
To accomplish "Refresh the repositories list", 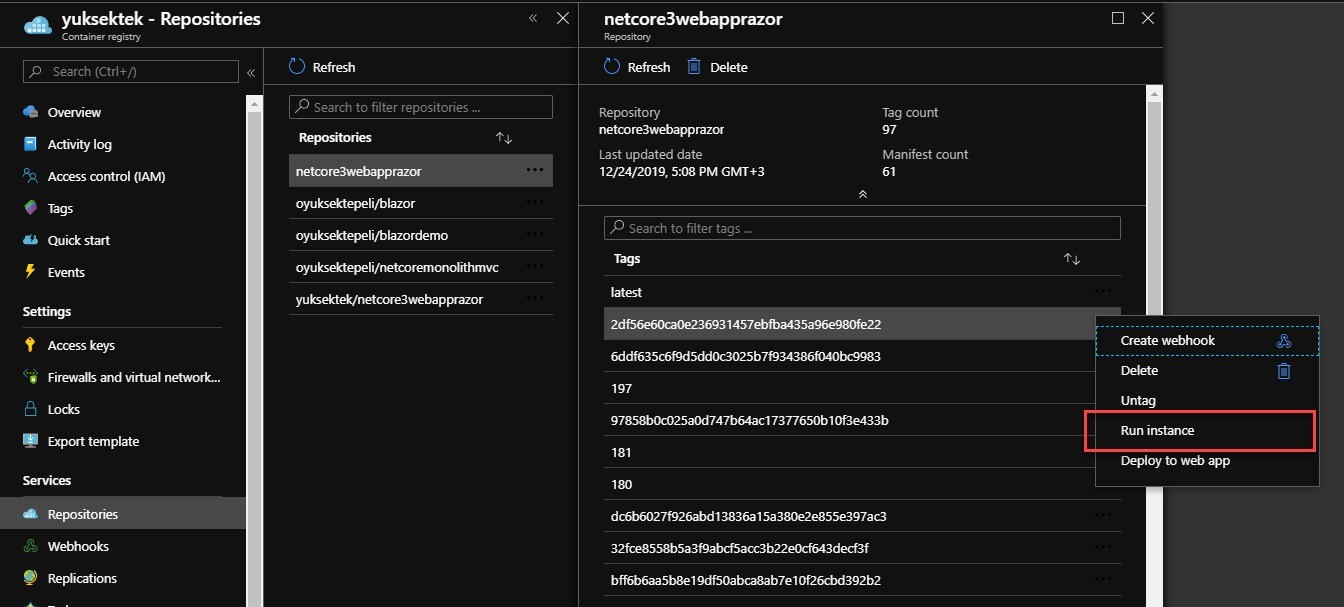I will coord(322,67).
